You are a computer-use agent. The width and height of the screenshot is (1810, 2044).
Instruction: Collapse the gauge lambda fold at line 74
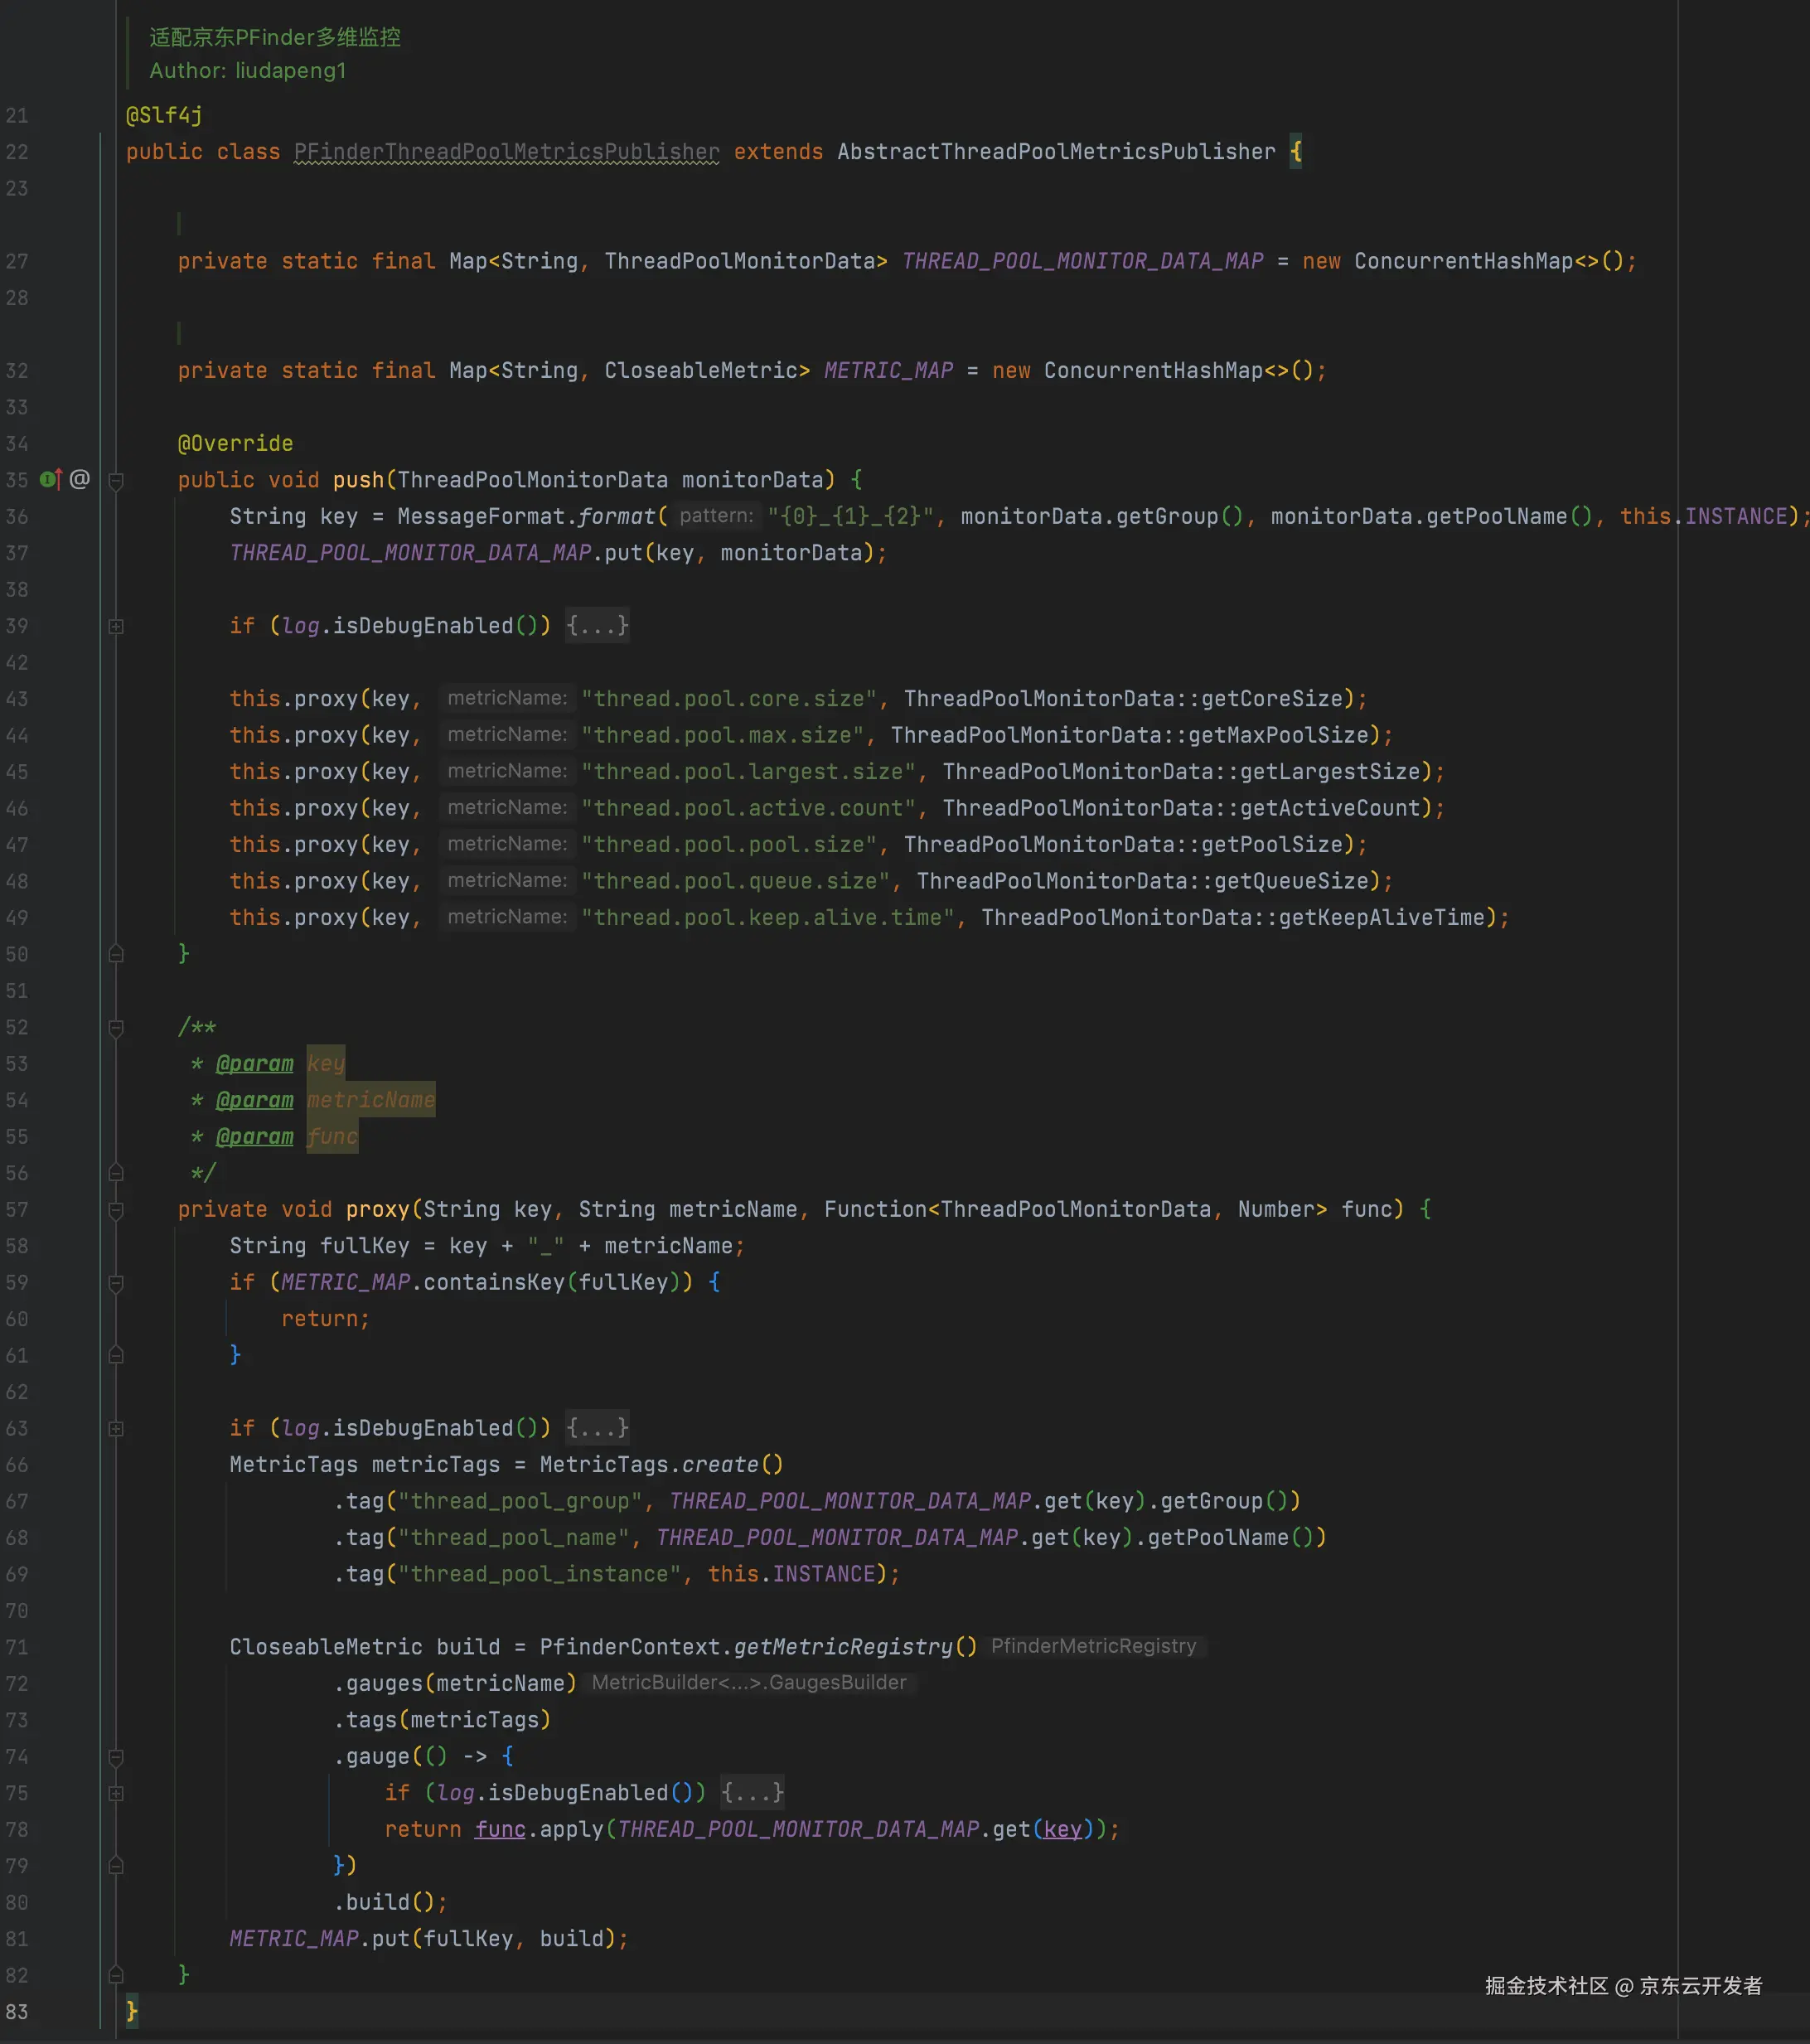[x=116, y=1757]
